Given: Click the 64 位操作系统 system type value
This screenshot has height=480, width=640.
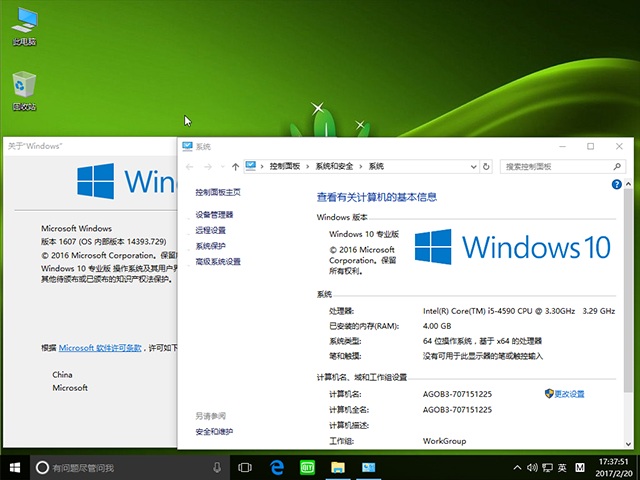Looking at the screenshot, I should tap(482, 341).
